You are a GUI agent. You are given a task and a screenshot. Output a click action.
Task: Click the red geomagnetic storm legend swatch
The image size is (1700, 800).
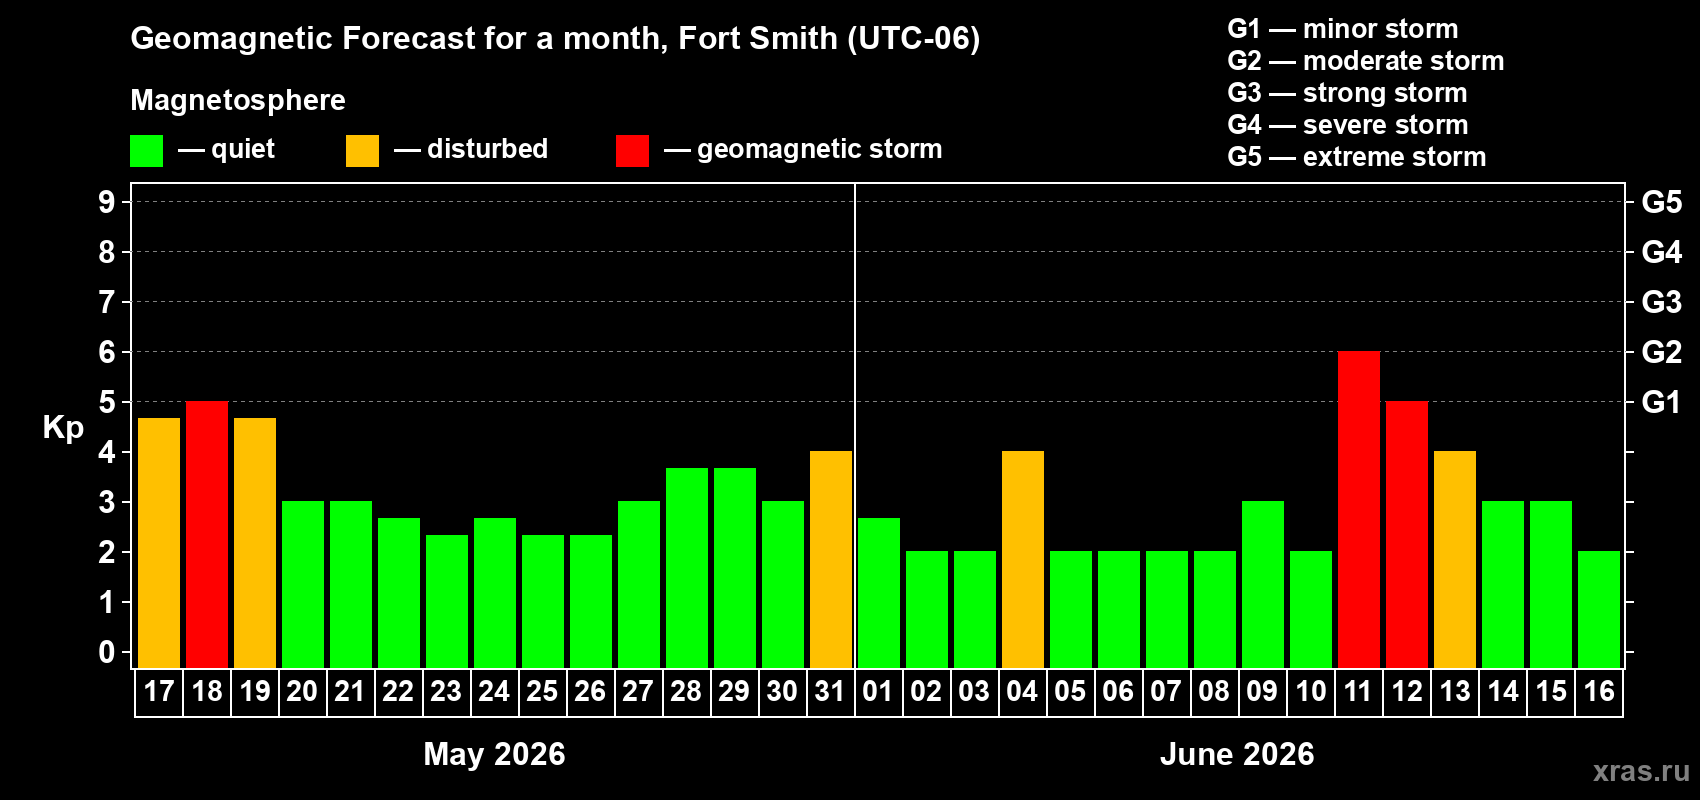(632, 151)
